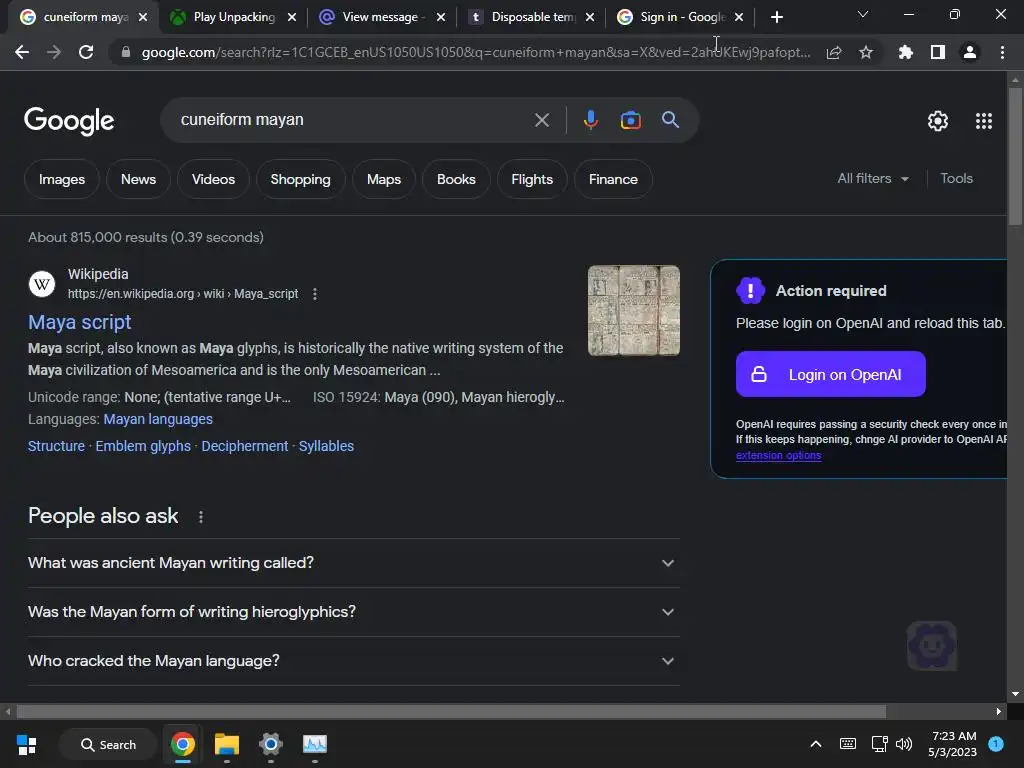Click the browser forward arrow
Viewport: 1024px width, 768px height.
[x=54, y=52]
